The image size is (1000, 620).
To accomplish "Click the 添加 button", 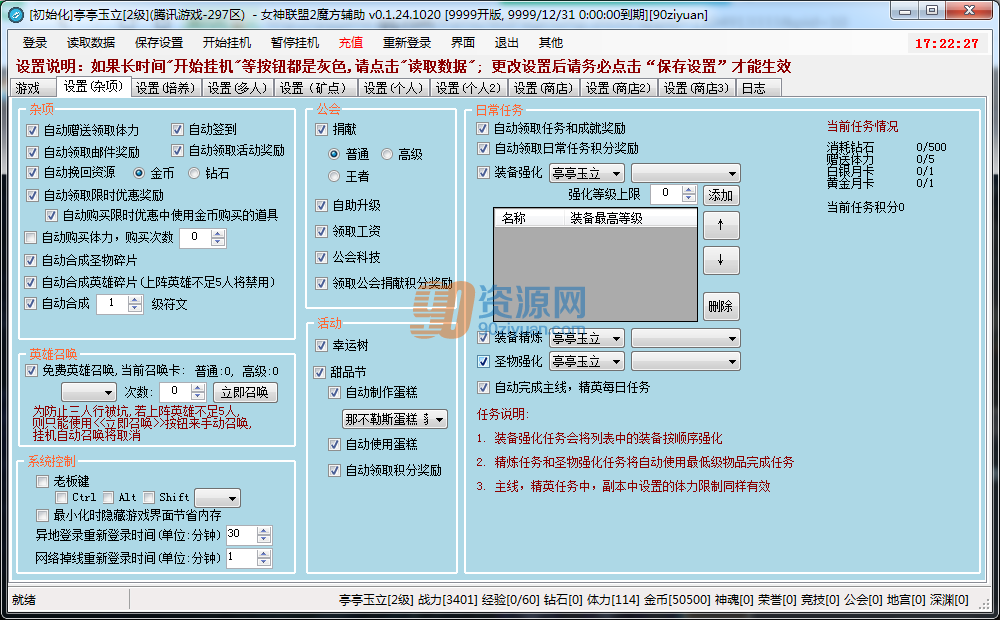I will [x=721, y=195].
